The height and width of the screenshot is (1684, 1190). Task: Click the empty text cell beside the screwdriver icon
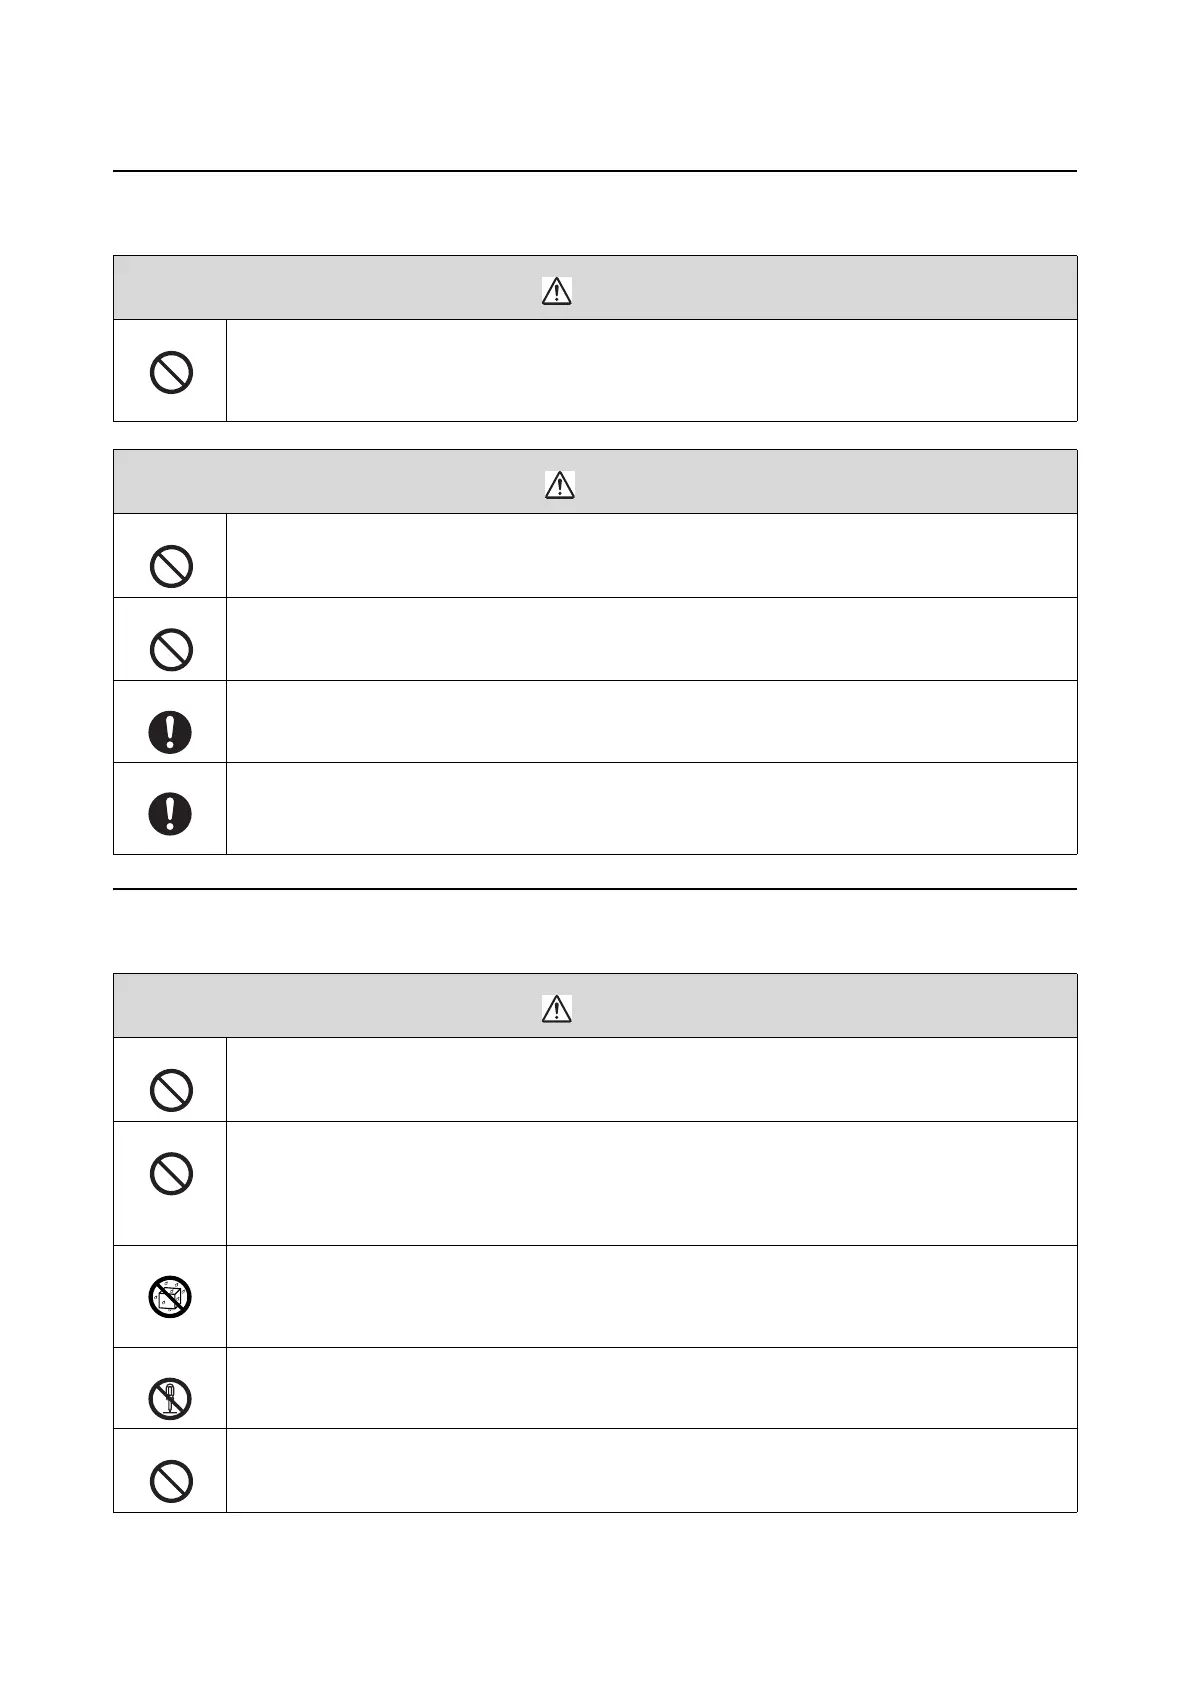(652, 1388)
